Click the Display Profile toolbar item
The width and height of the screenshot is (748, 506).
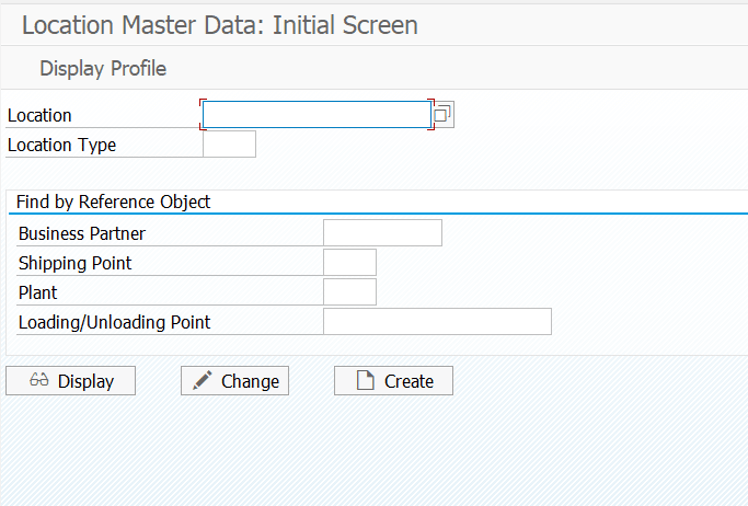pos(103,69)
